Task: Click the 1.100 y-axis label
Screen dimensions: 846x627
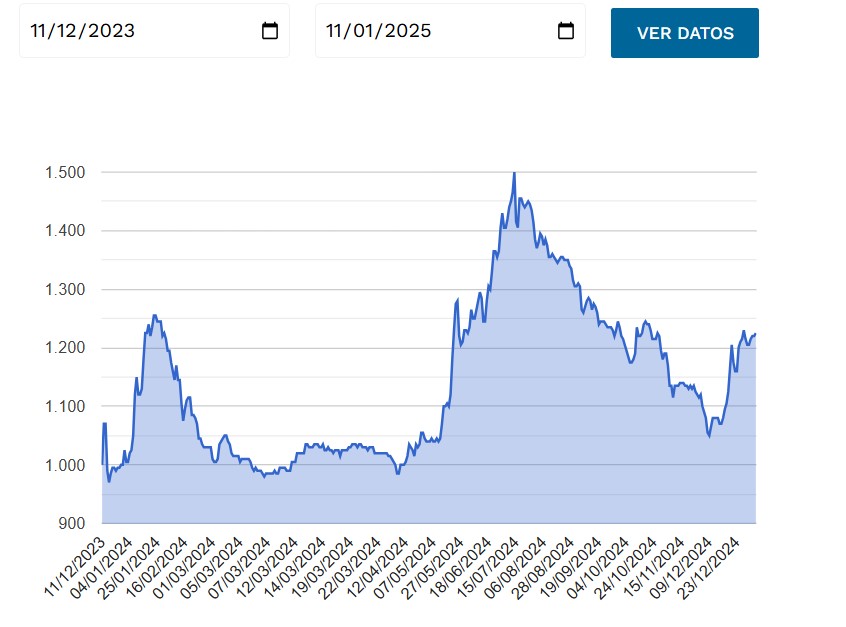Action: [x=65, y=406]
